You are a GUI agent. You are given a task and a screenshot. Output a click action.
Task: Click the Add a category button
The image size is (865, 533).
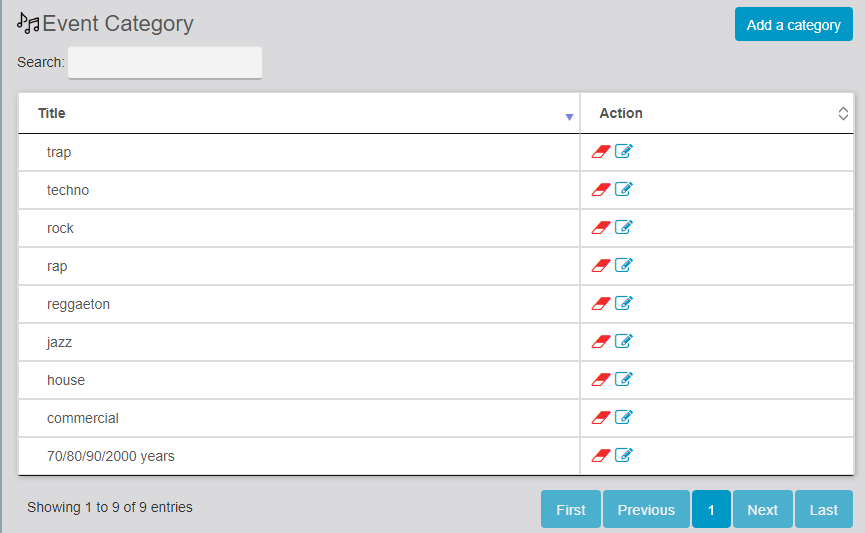pos(793,25)
